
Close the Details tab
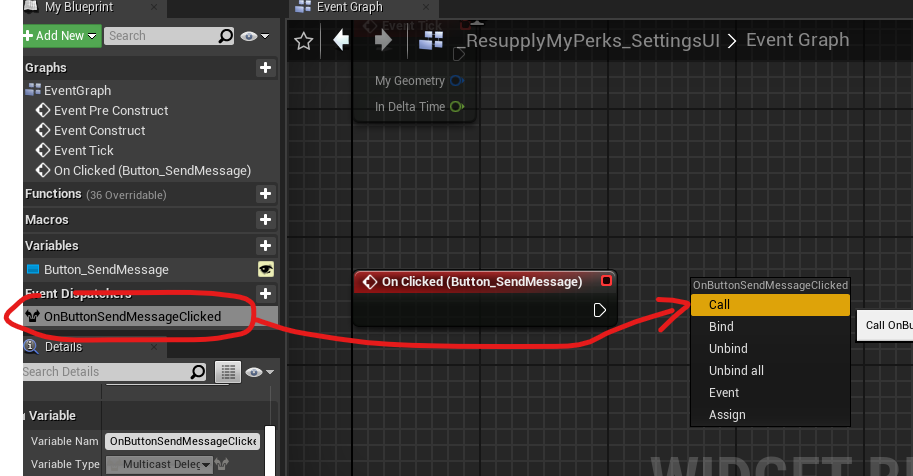(x=154, y=347)
